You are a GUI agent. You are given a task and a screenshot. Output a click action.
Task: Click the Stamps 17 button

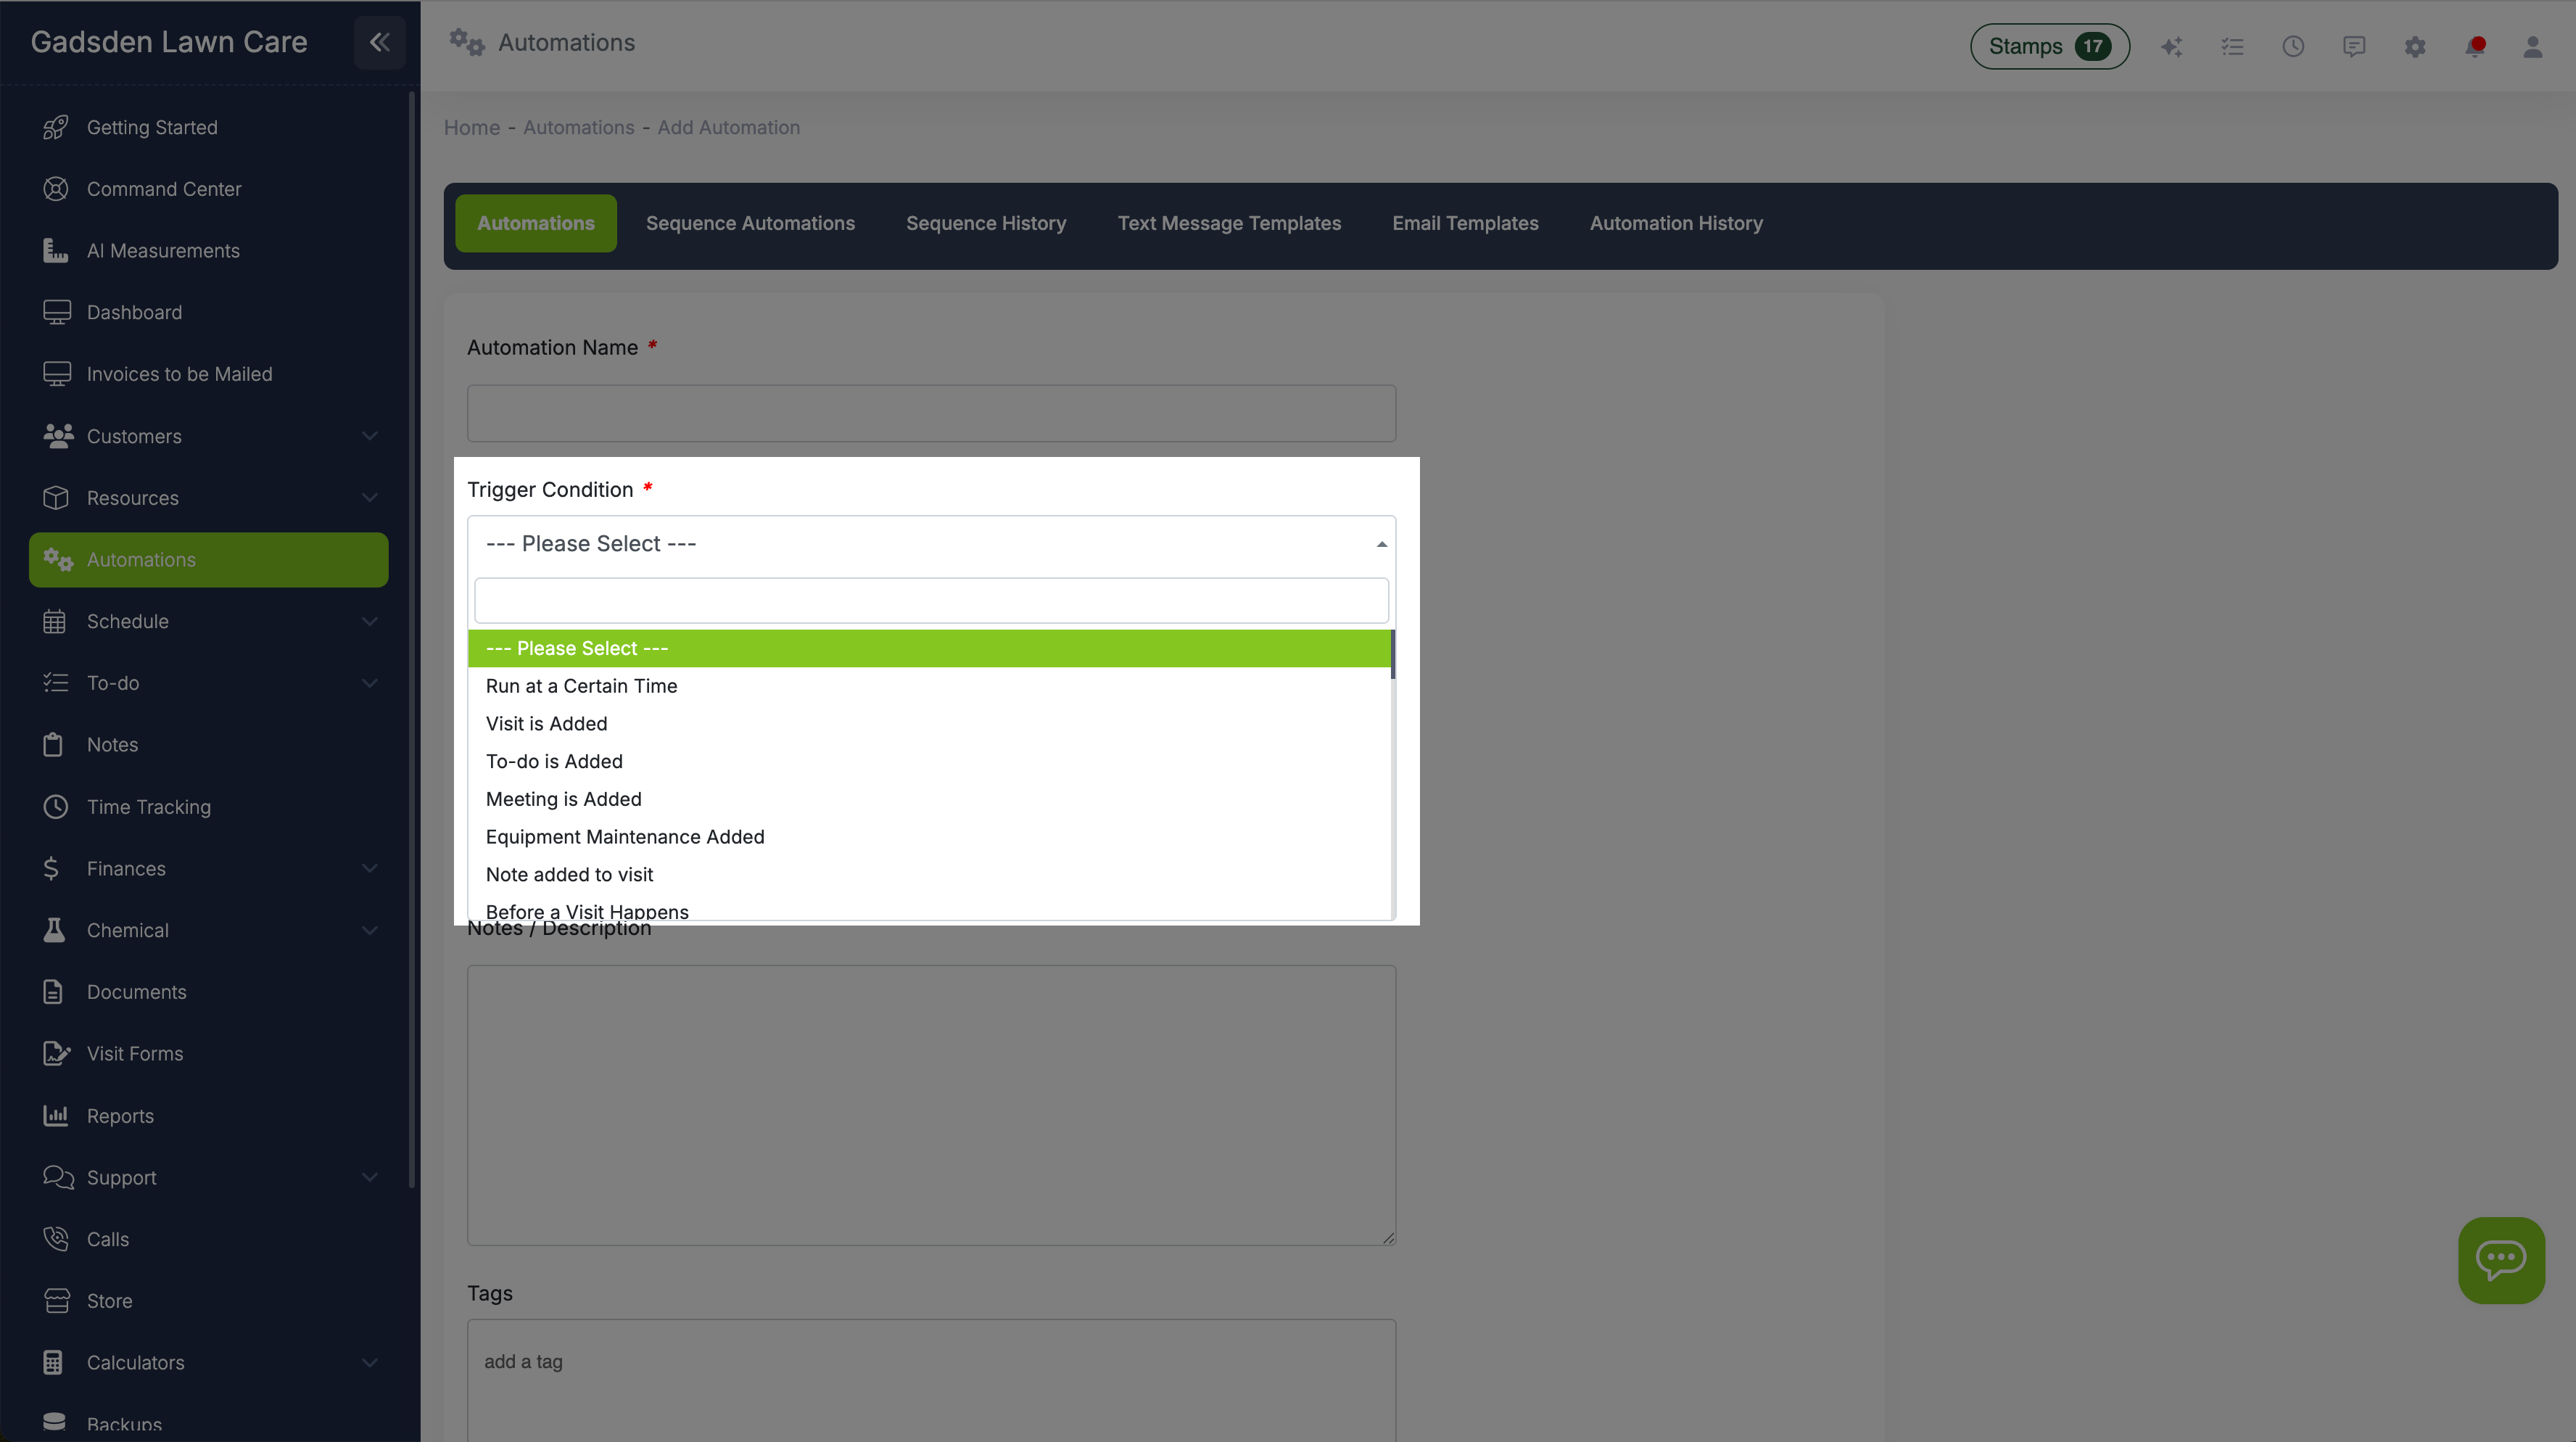click(2048, 46)
